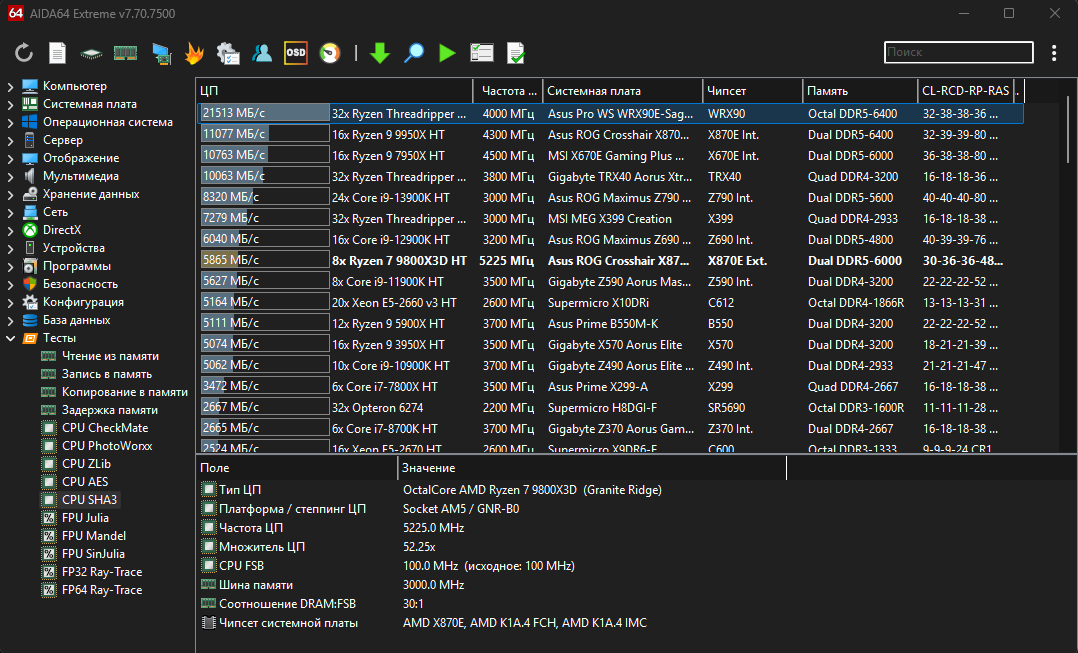Select the CPU SHA3 benchmark

89,500
